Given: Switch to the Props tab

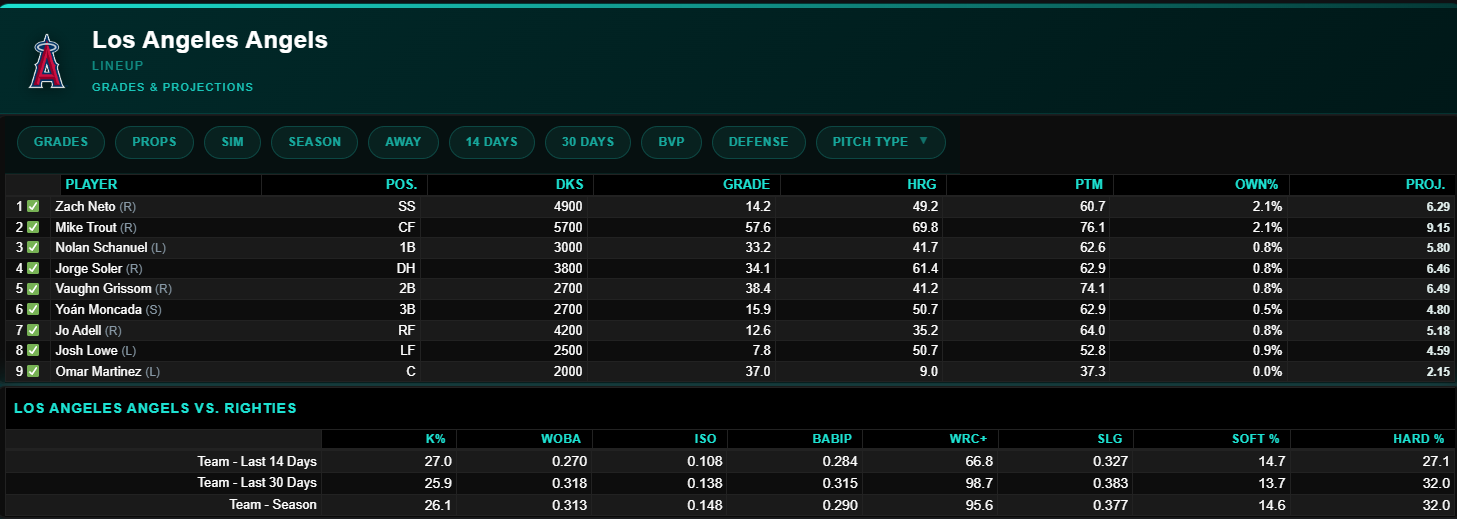Looking at the screenshot, I should 154,142.
